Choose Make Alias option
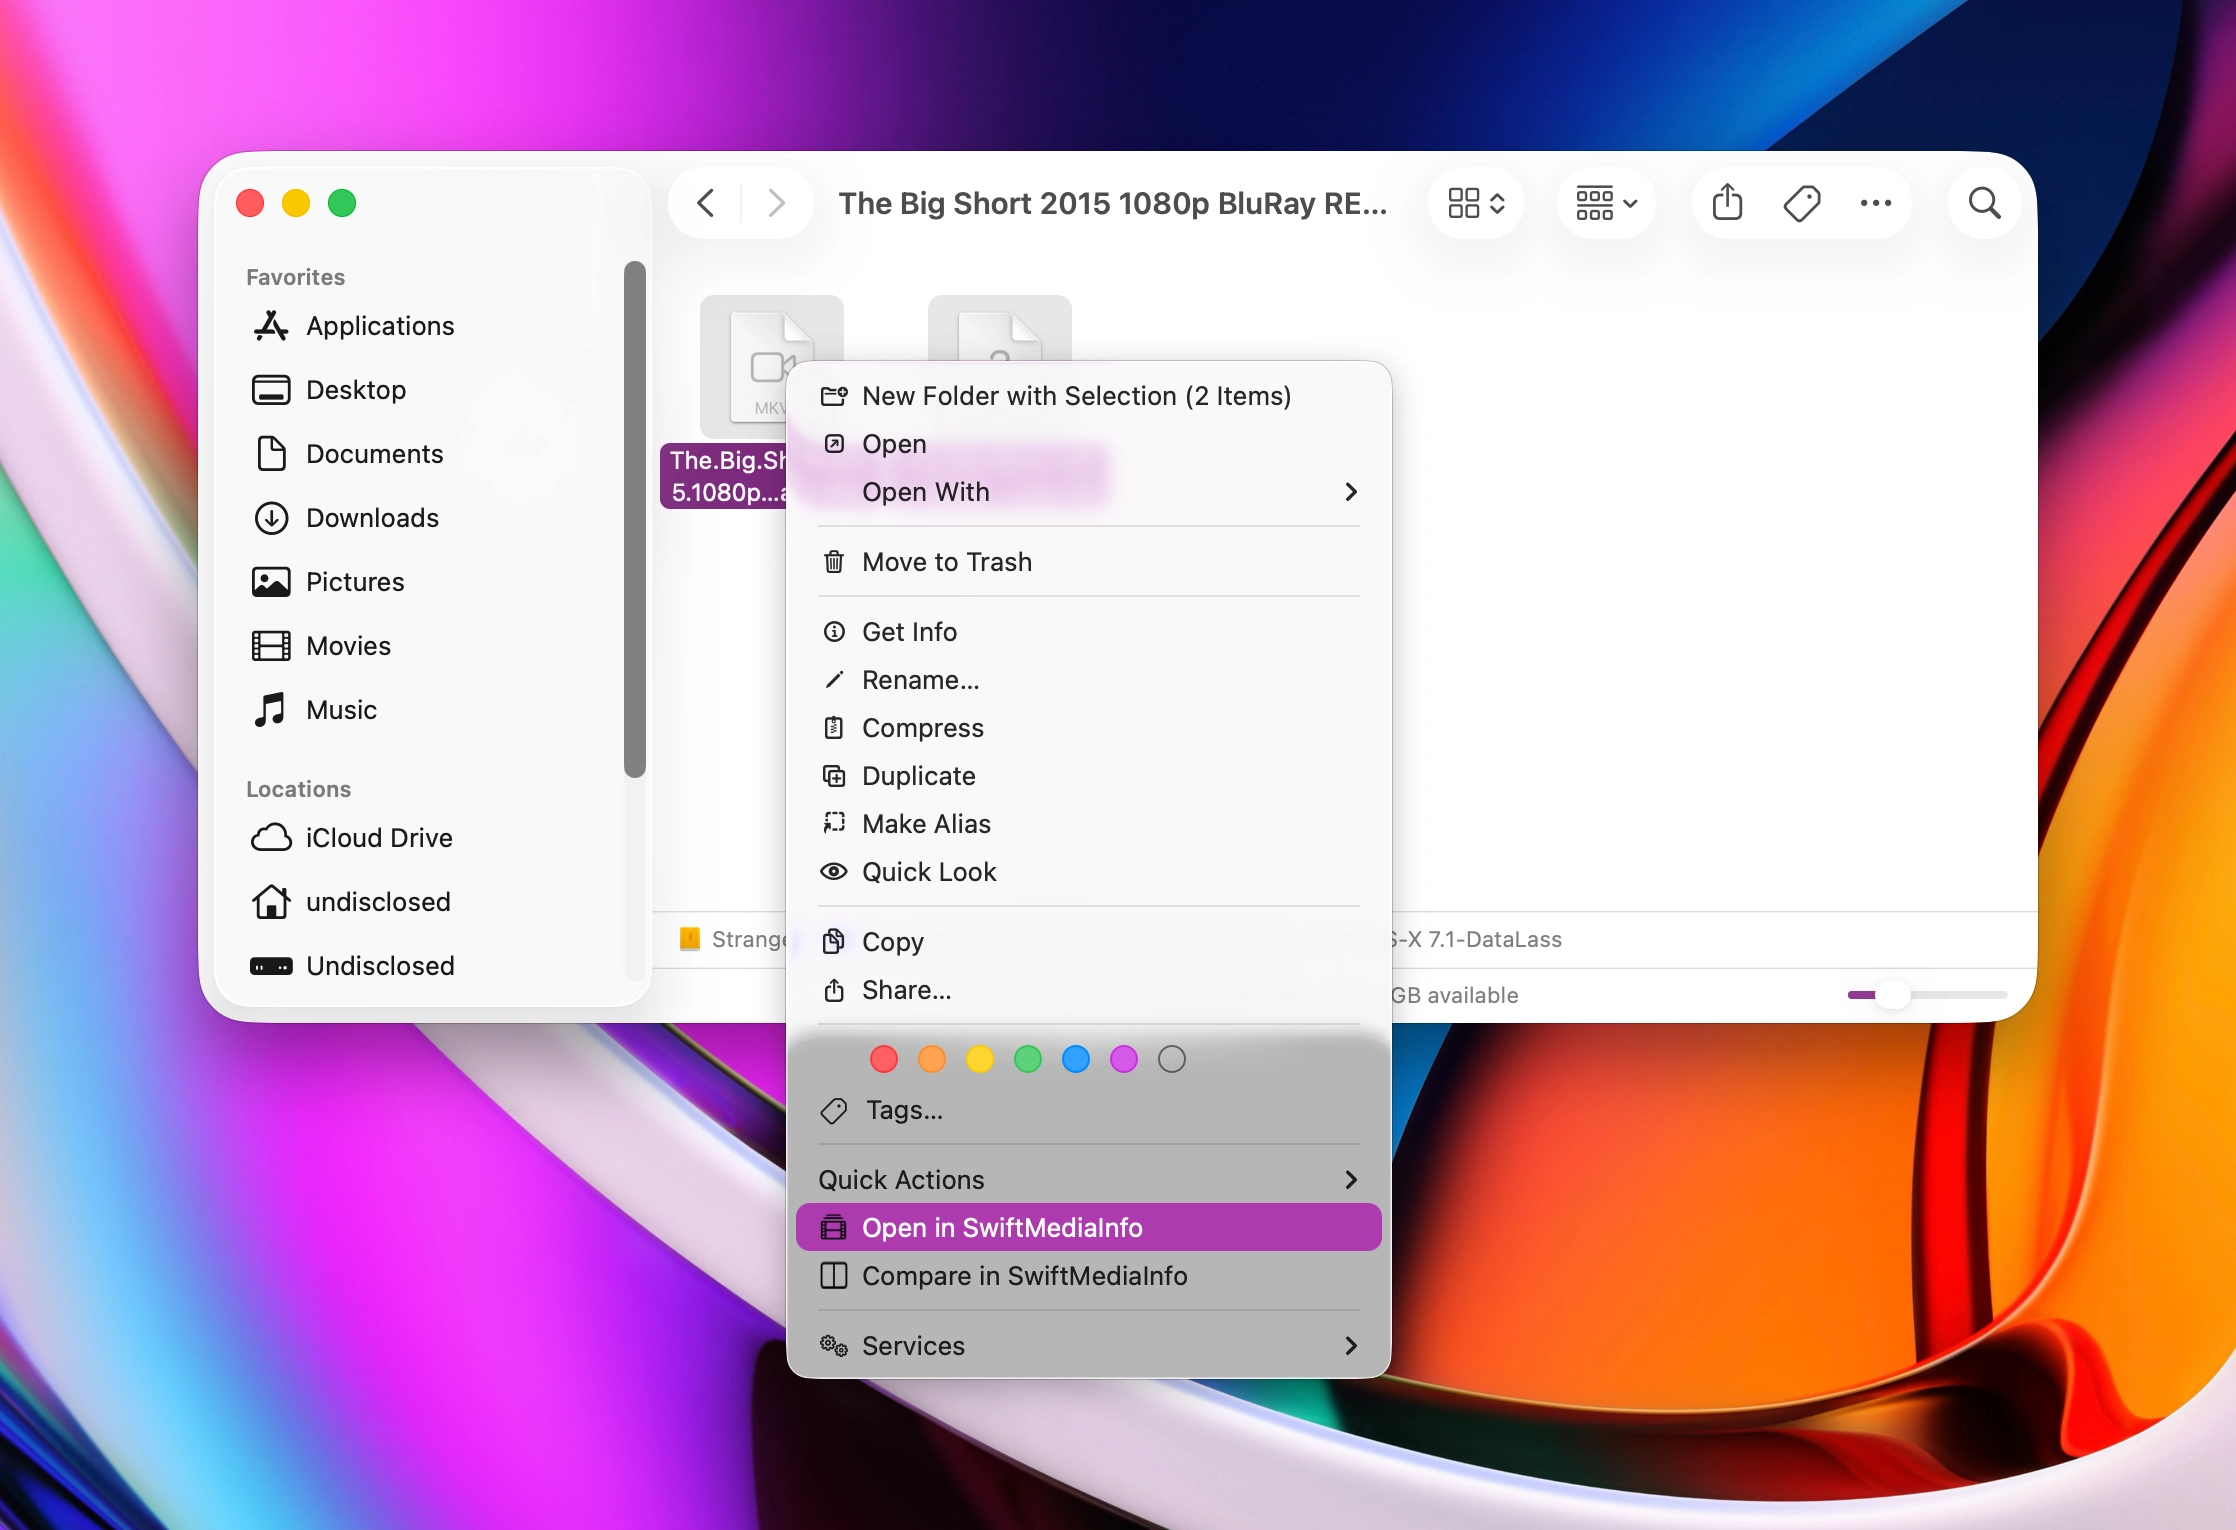 (x=1088, y=823)
